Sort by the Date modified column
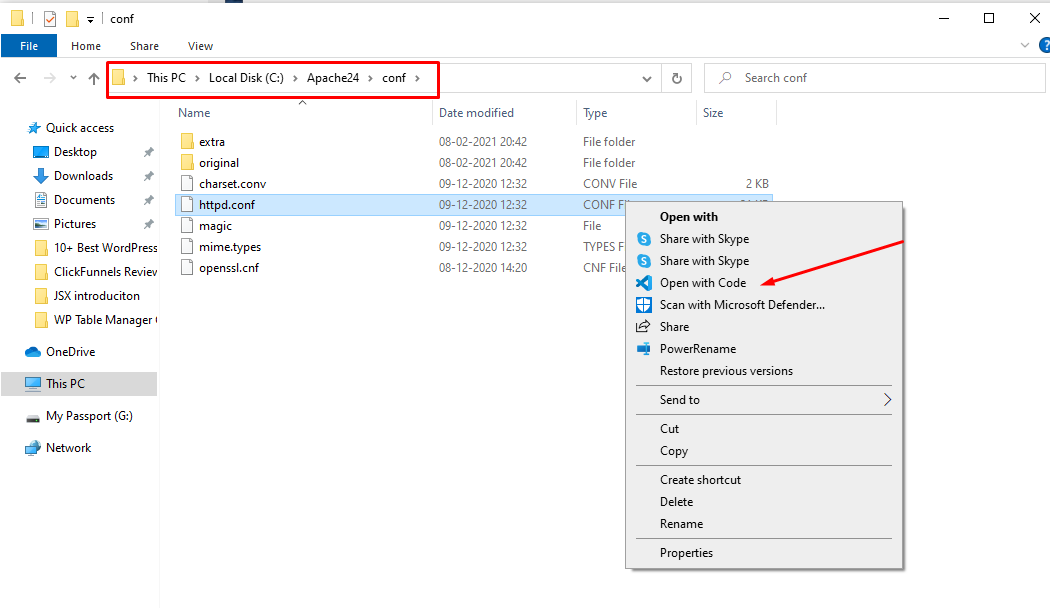The image size is (1050, 608). [x=476, y=113]
